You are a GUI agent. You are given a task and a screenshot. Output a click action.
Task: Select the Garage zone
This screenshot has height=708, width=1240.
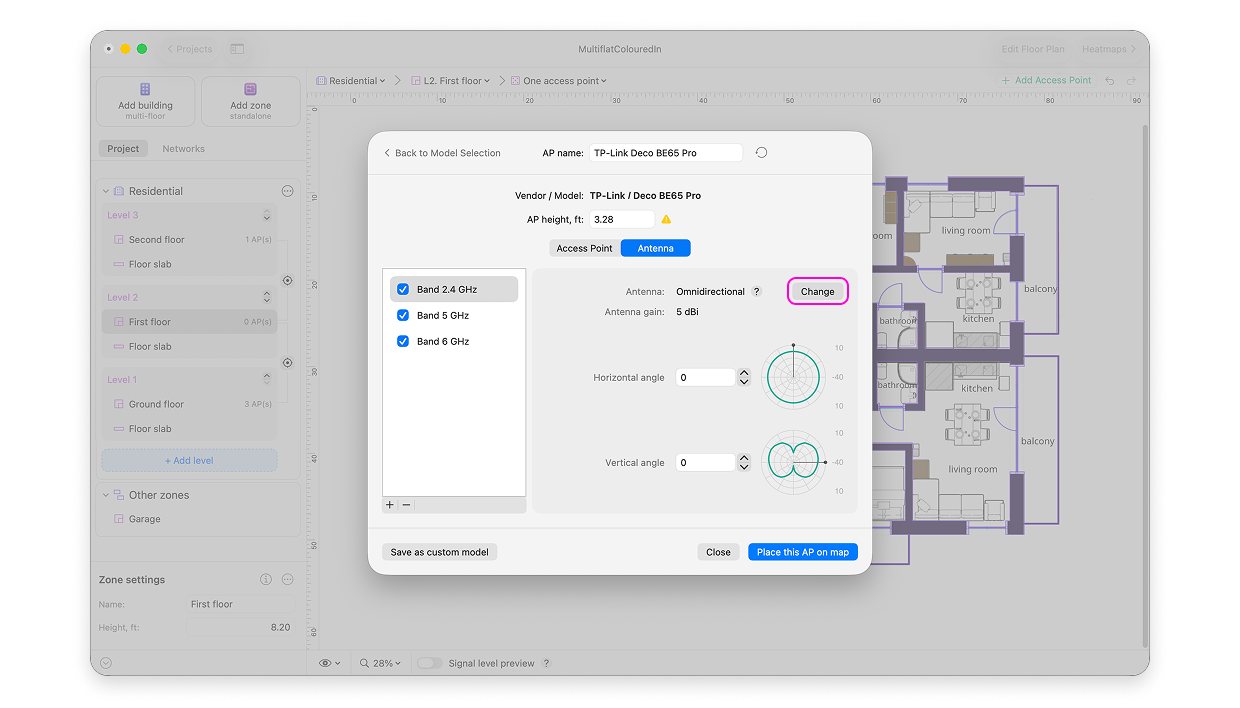(x=144, y=519)
